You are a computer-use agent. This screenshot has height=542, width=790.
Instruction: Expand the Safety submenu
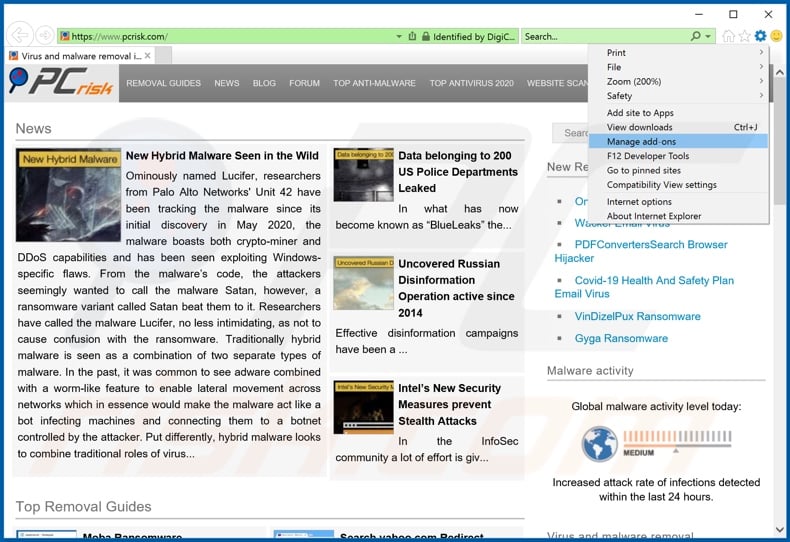pyautogui.click(x=678, y=96)
